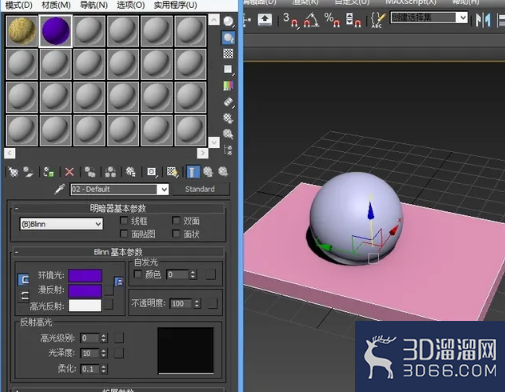This screenshot has height=392, width=505.
Task: Click Edit Named Selection Sets icon
Action: point(378,20)
